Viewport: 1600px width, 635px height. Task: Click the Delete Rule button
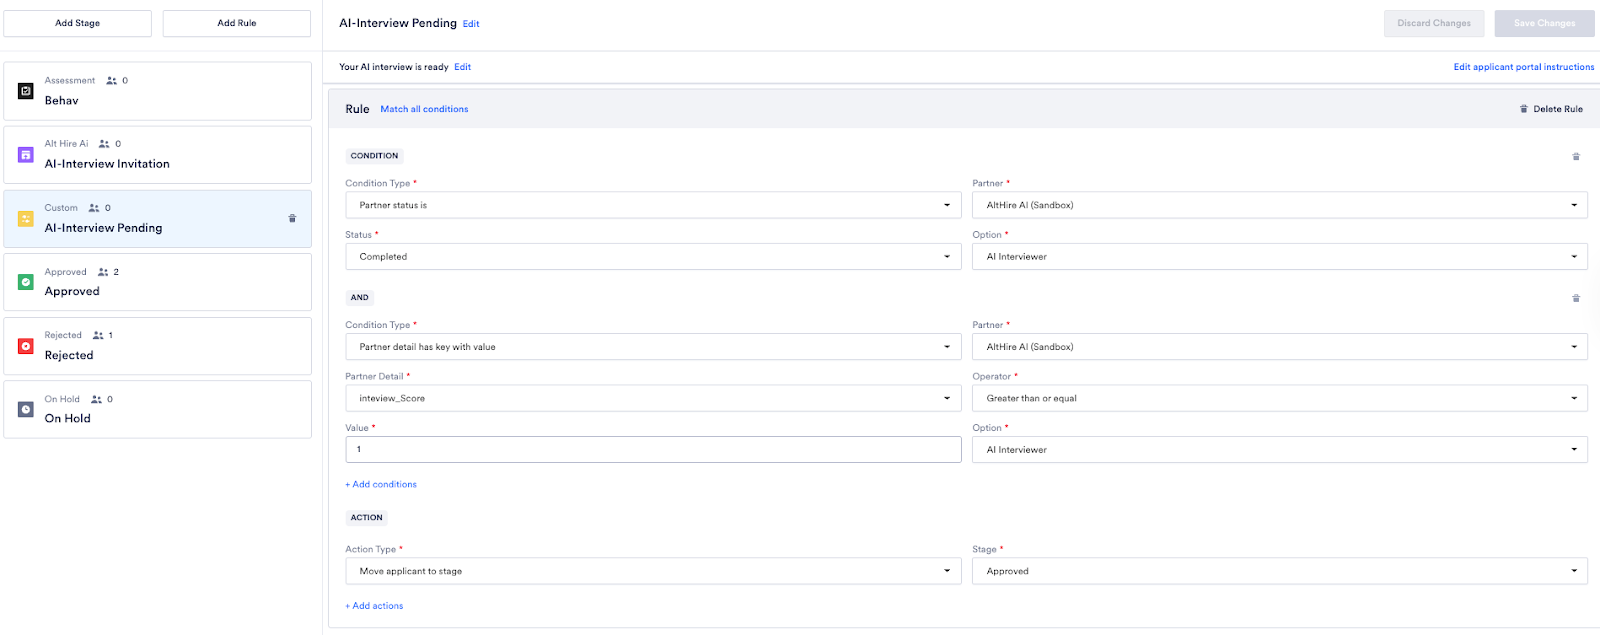[1551, 109]
